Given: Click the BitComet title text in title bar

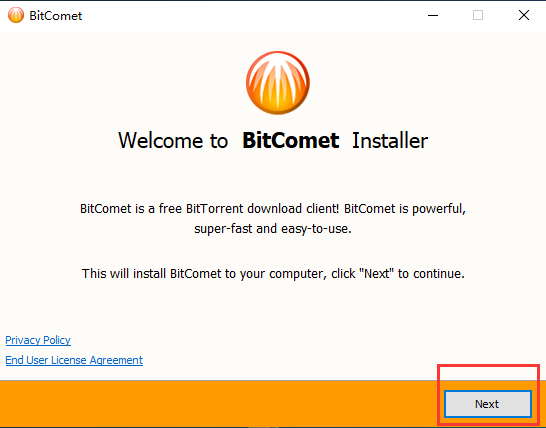Looking at the screenshot, I should 56,16.
